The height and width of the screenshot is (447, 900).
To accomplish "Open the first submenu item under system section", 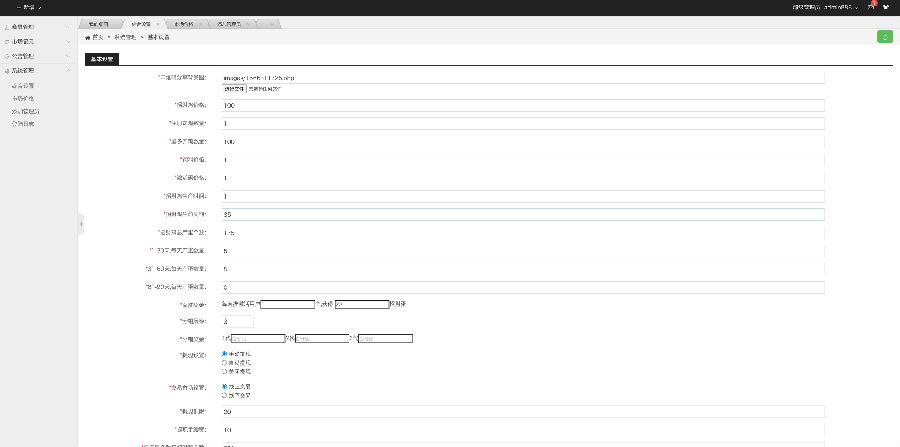I will 23,86.
